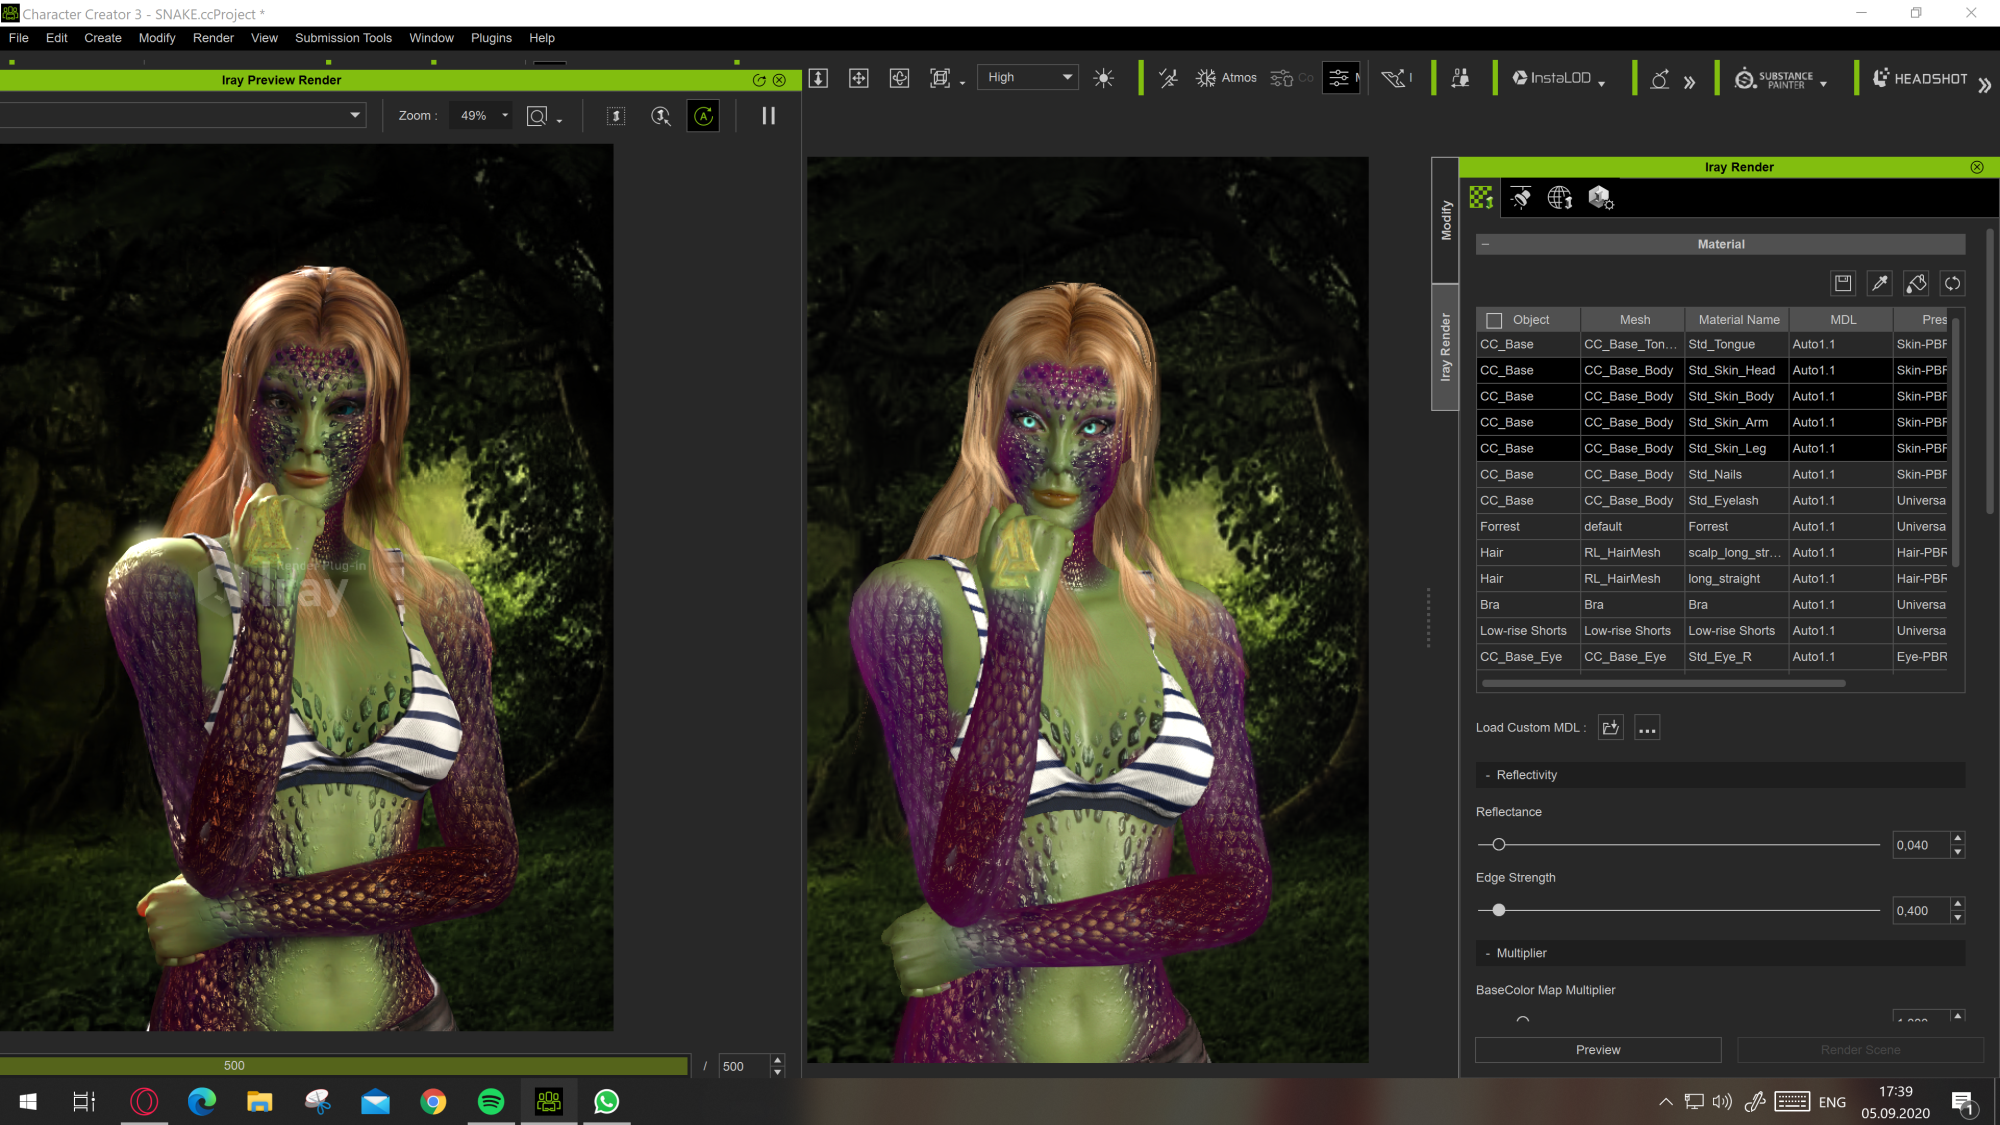This screenshot has width=2000, height=1125.
Task: Open the Iray Render settings cube icon
Action: 1600,198
